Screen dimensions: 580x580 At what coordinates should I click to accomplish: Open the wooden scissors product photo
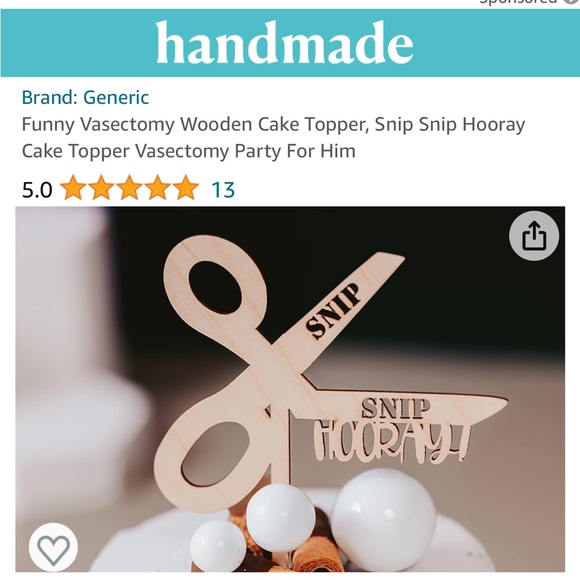coord(290,389)
